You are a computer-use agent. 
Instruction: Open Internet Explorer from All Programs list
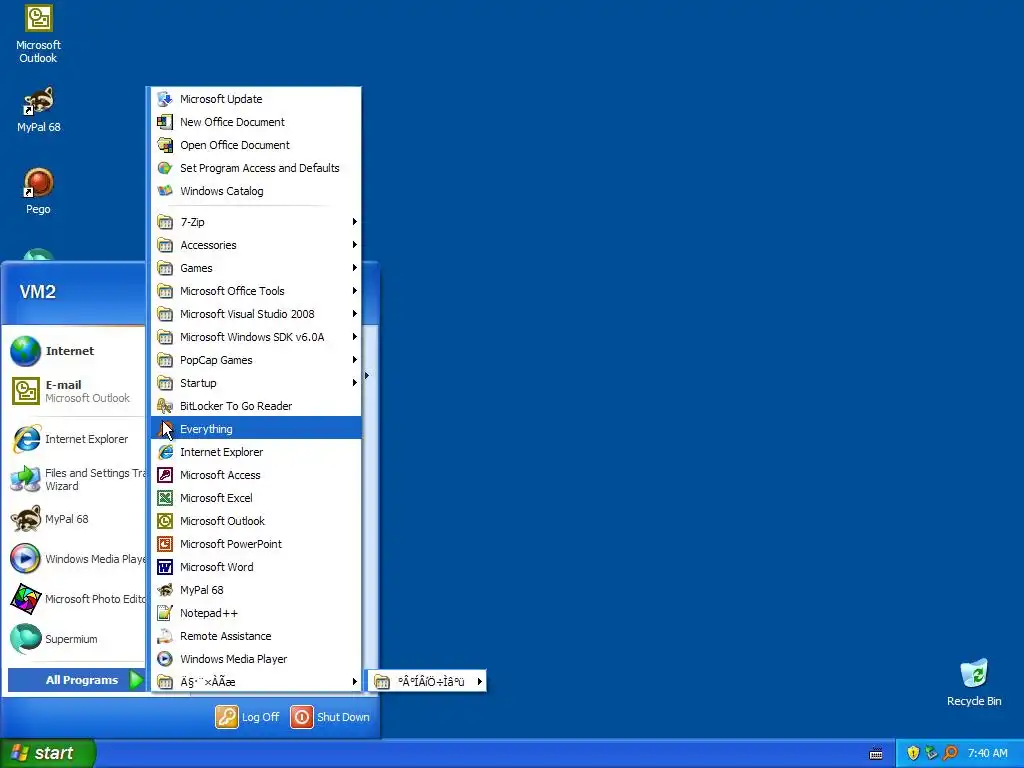(x=256, y=452)
